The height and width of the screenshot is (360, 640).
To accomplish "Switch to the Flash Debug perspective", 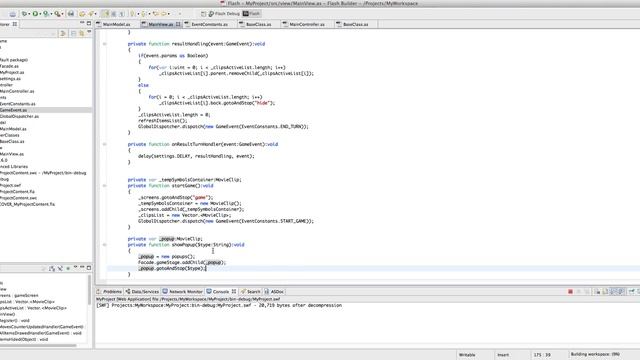I will coord(224,14).
